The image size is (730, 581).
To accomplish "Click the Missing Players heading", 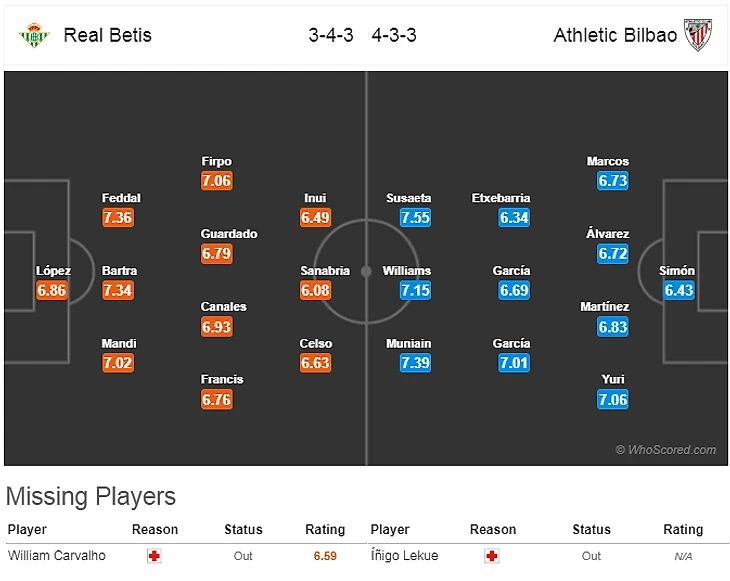I will pyautogui.click(x=91, y=496).
